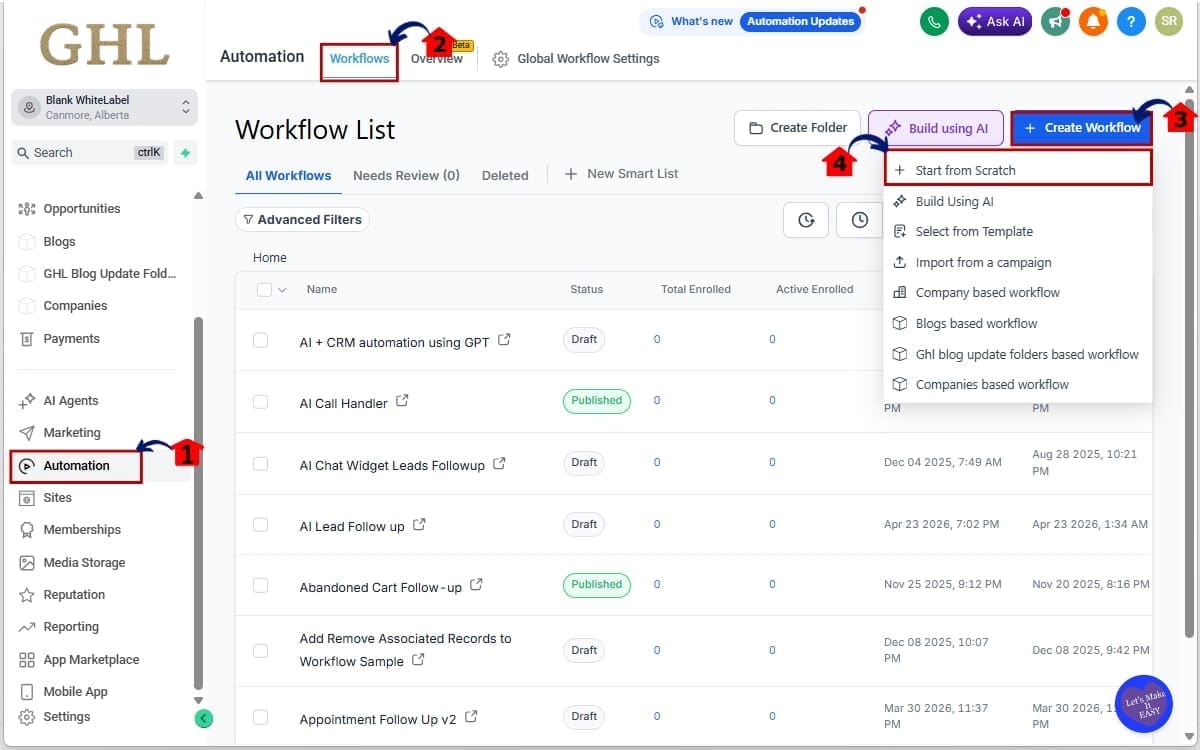Viewport: 1200px width, 750px height.
Task: Choose Import from a campaign
Action: click(1018, 262)
